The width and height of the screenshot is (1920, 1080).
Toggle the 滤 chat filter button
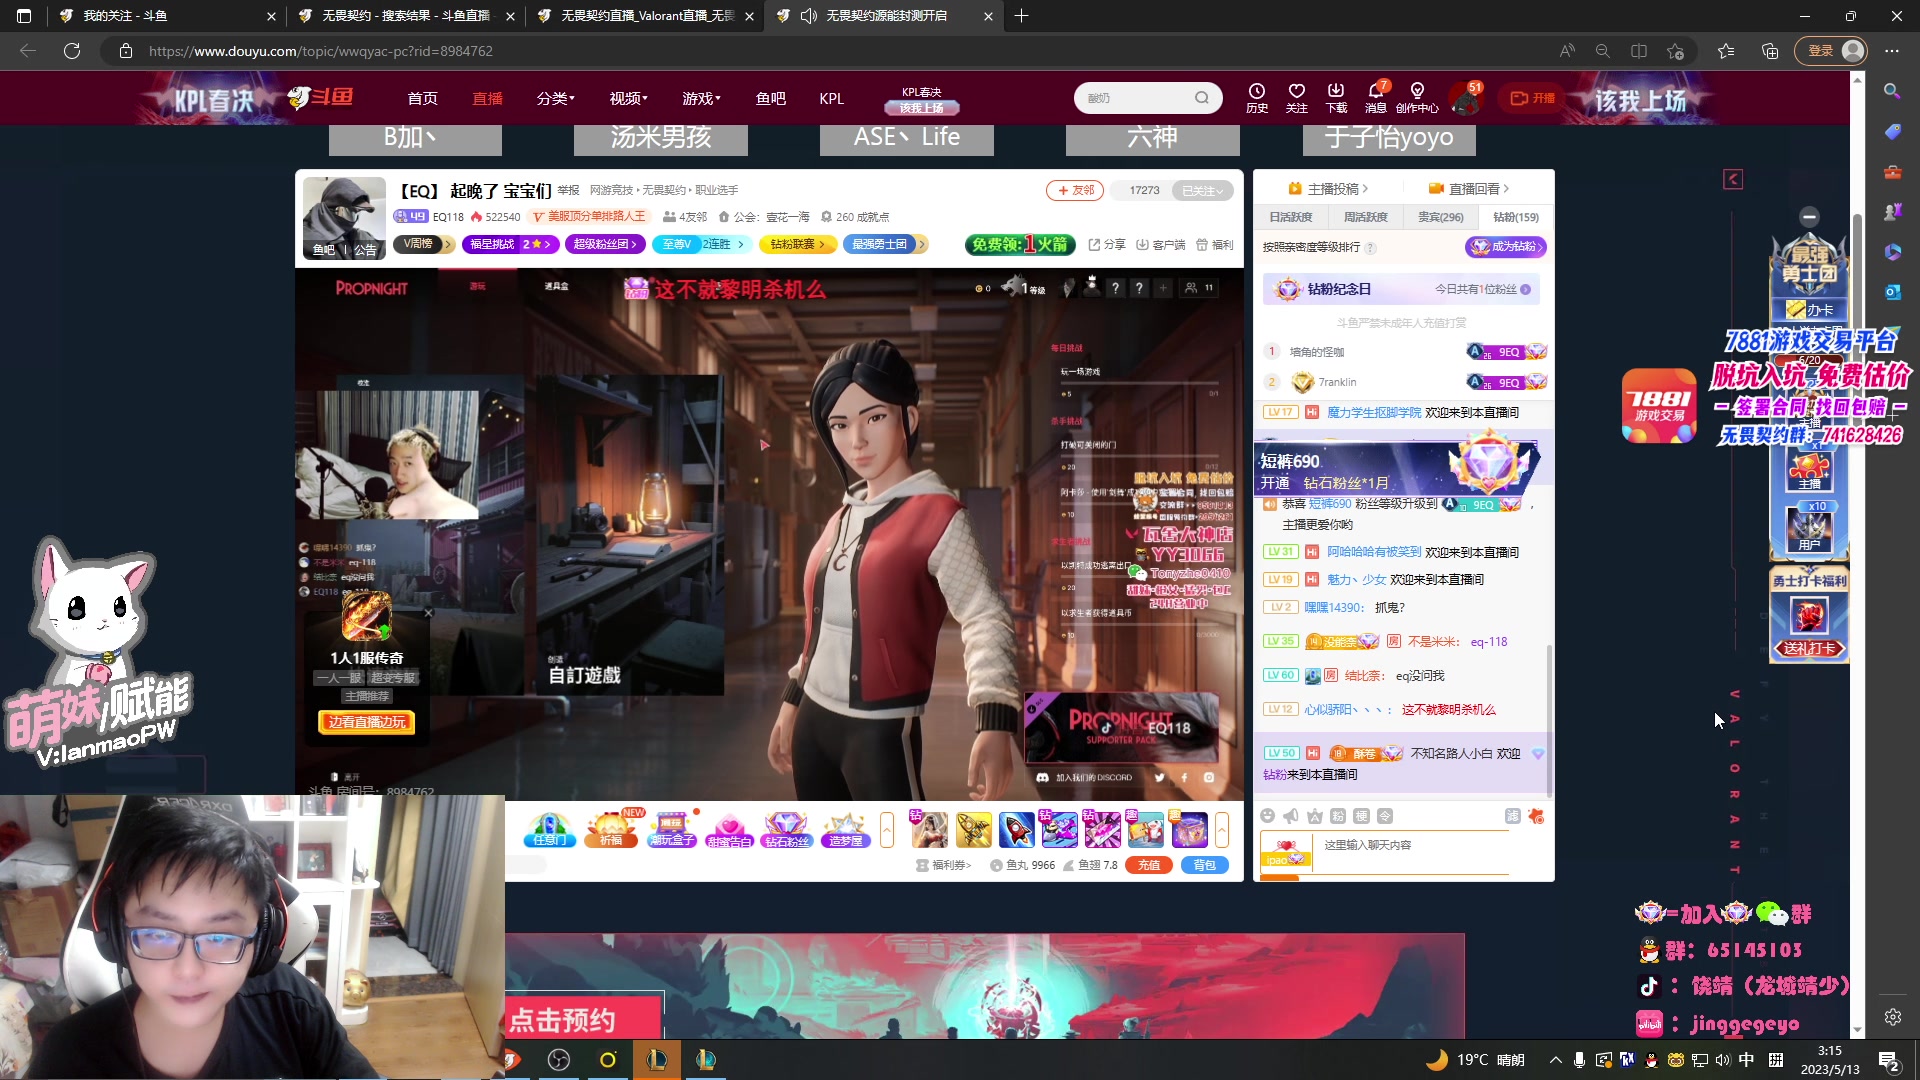[1513, 816]
